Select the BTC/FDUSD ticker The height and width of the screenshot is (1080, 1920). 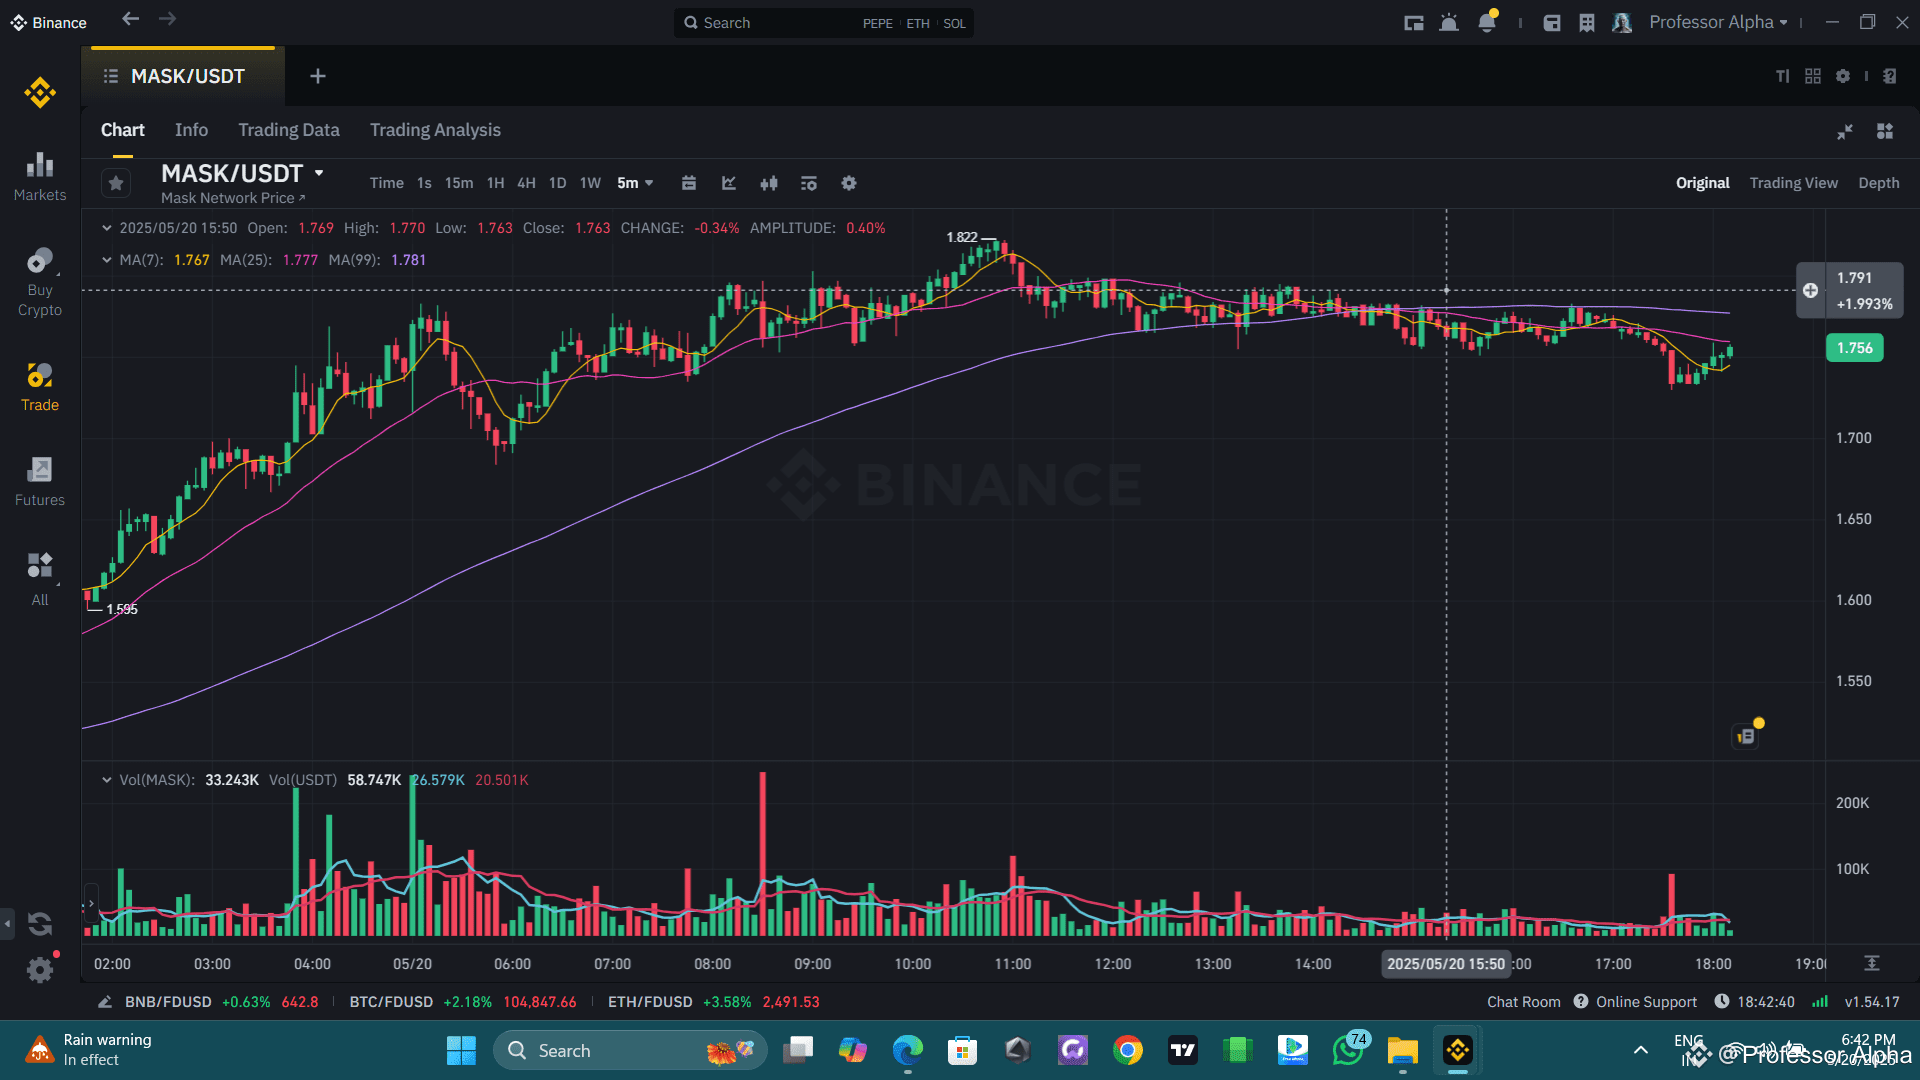pyautogui.click(x=463, y=1002)
